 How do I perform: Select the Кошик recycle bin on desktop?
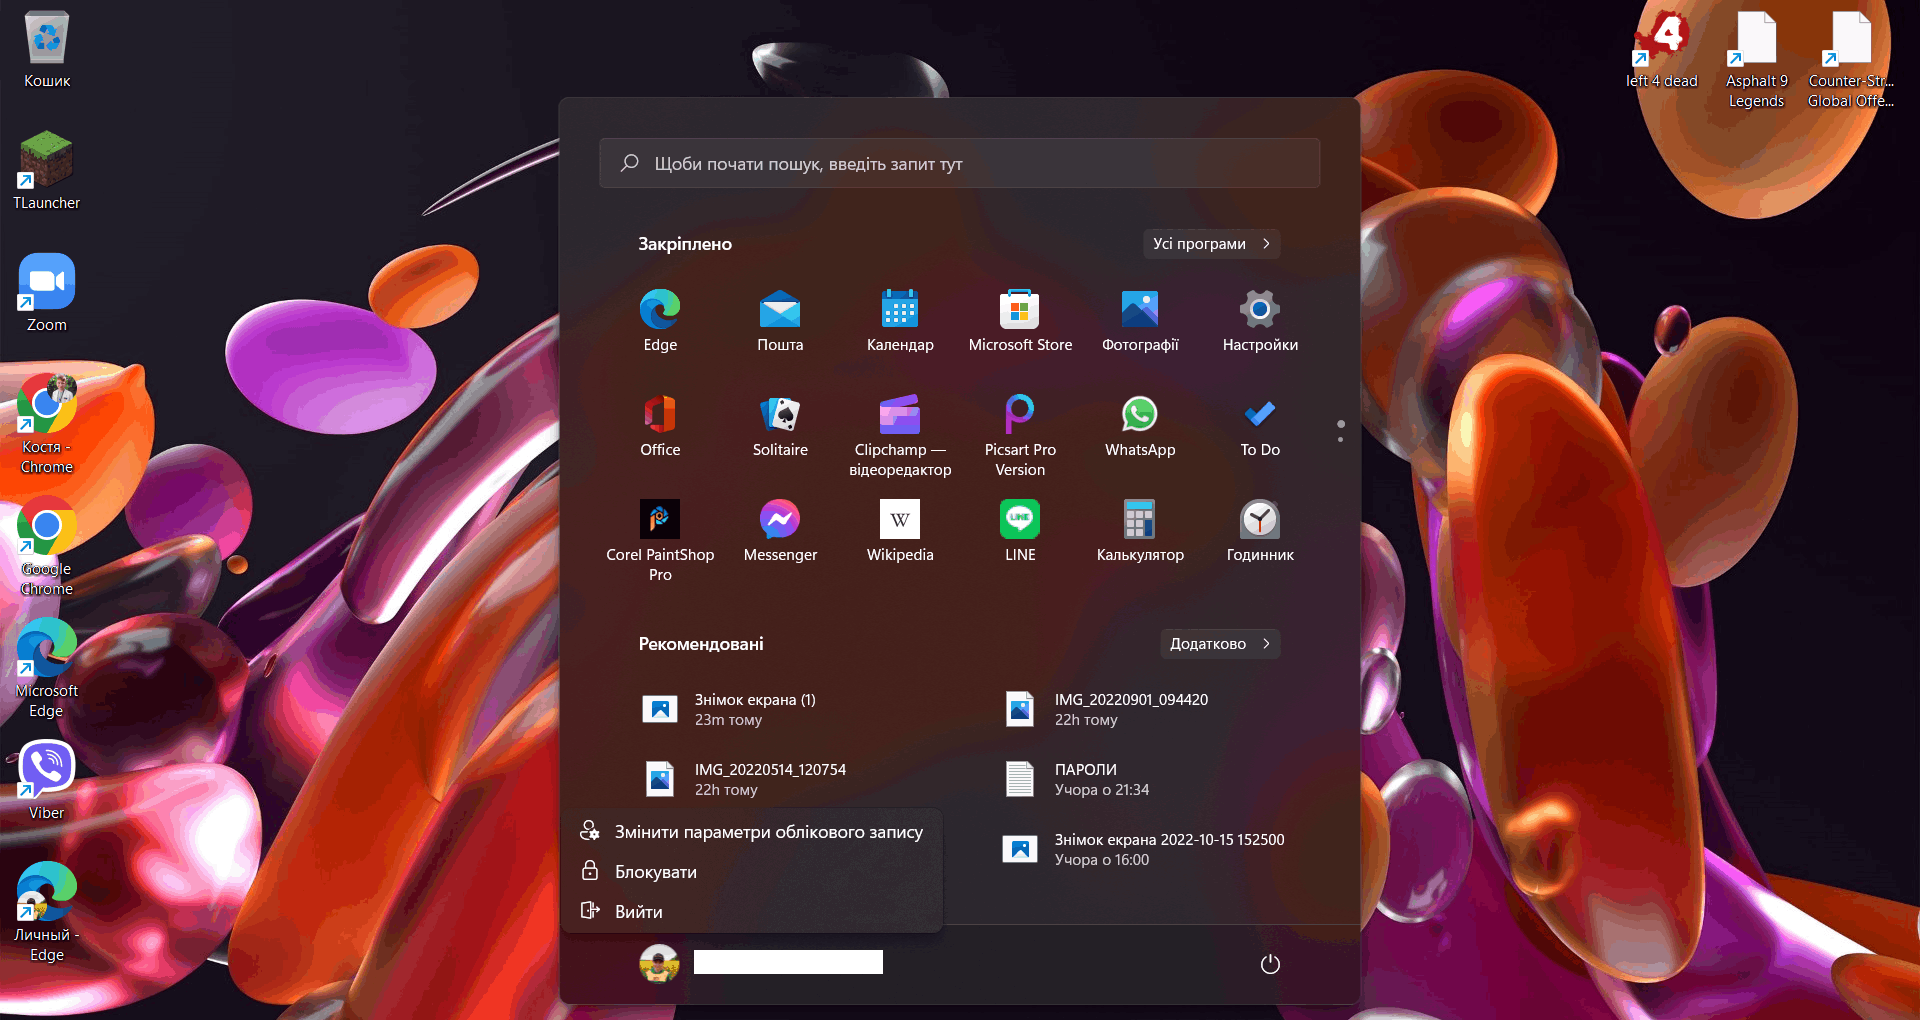(x=47, y=49)
